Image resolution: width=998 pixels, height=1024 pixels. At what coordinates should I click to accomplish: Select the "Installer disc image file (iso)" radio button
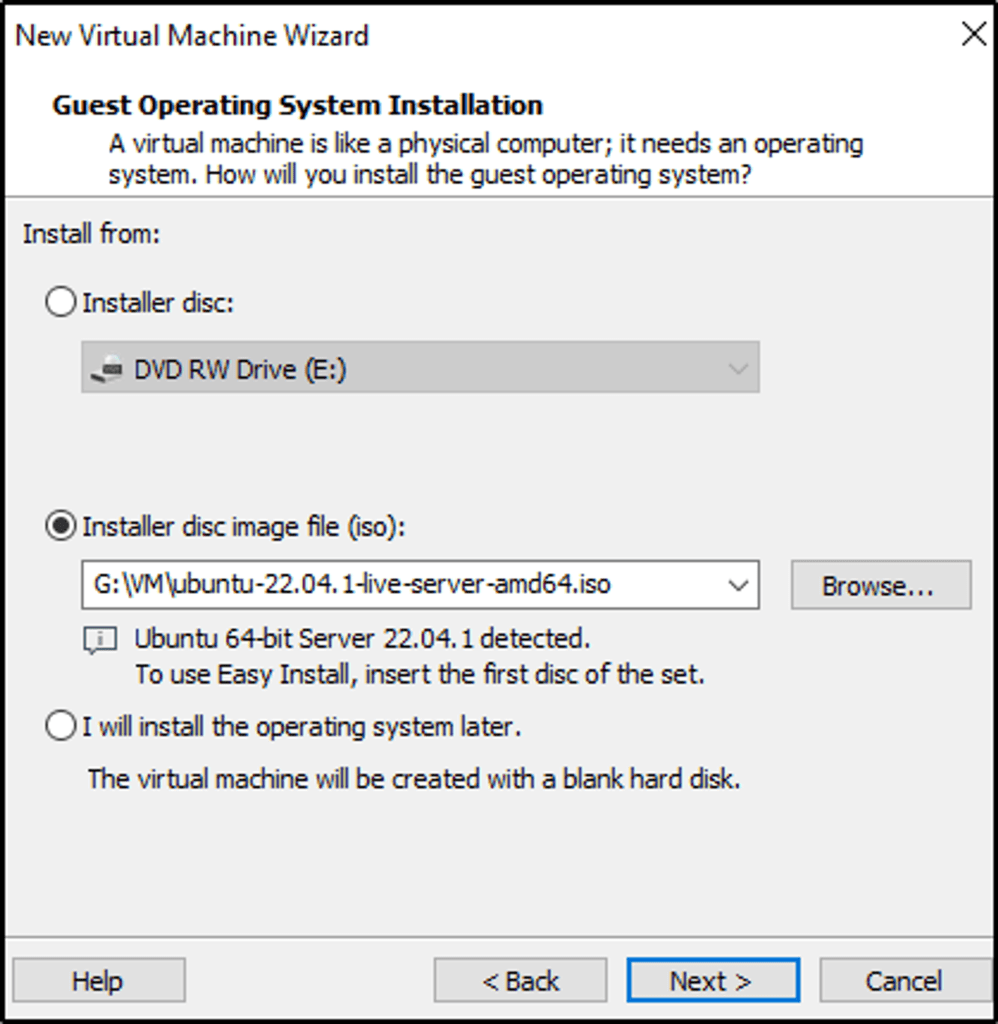coord(61,527)
